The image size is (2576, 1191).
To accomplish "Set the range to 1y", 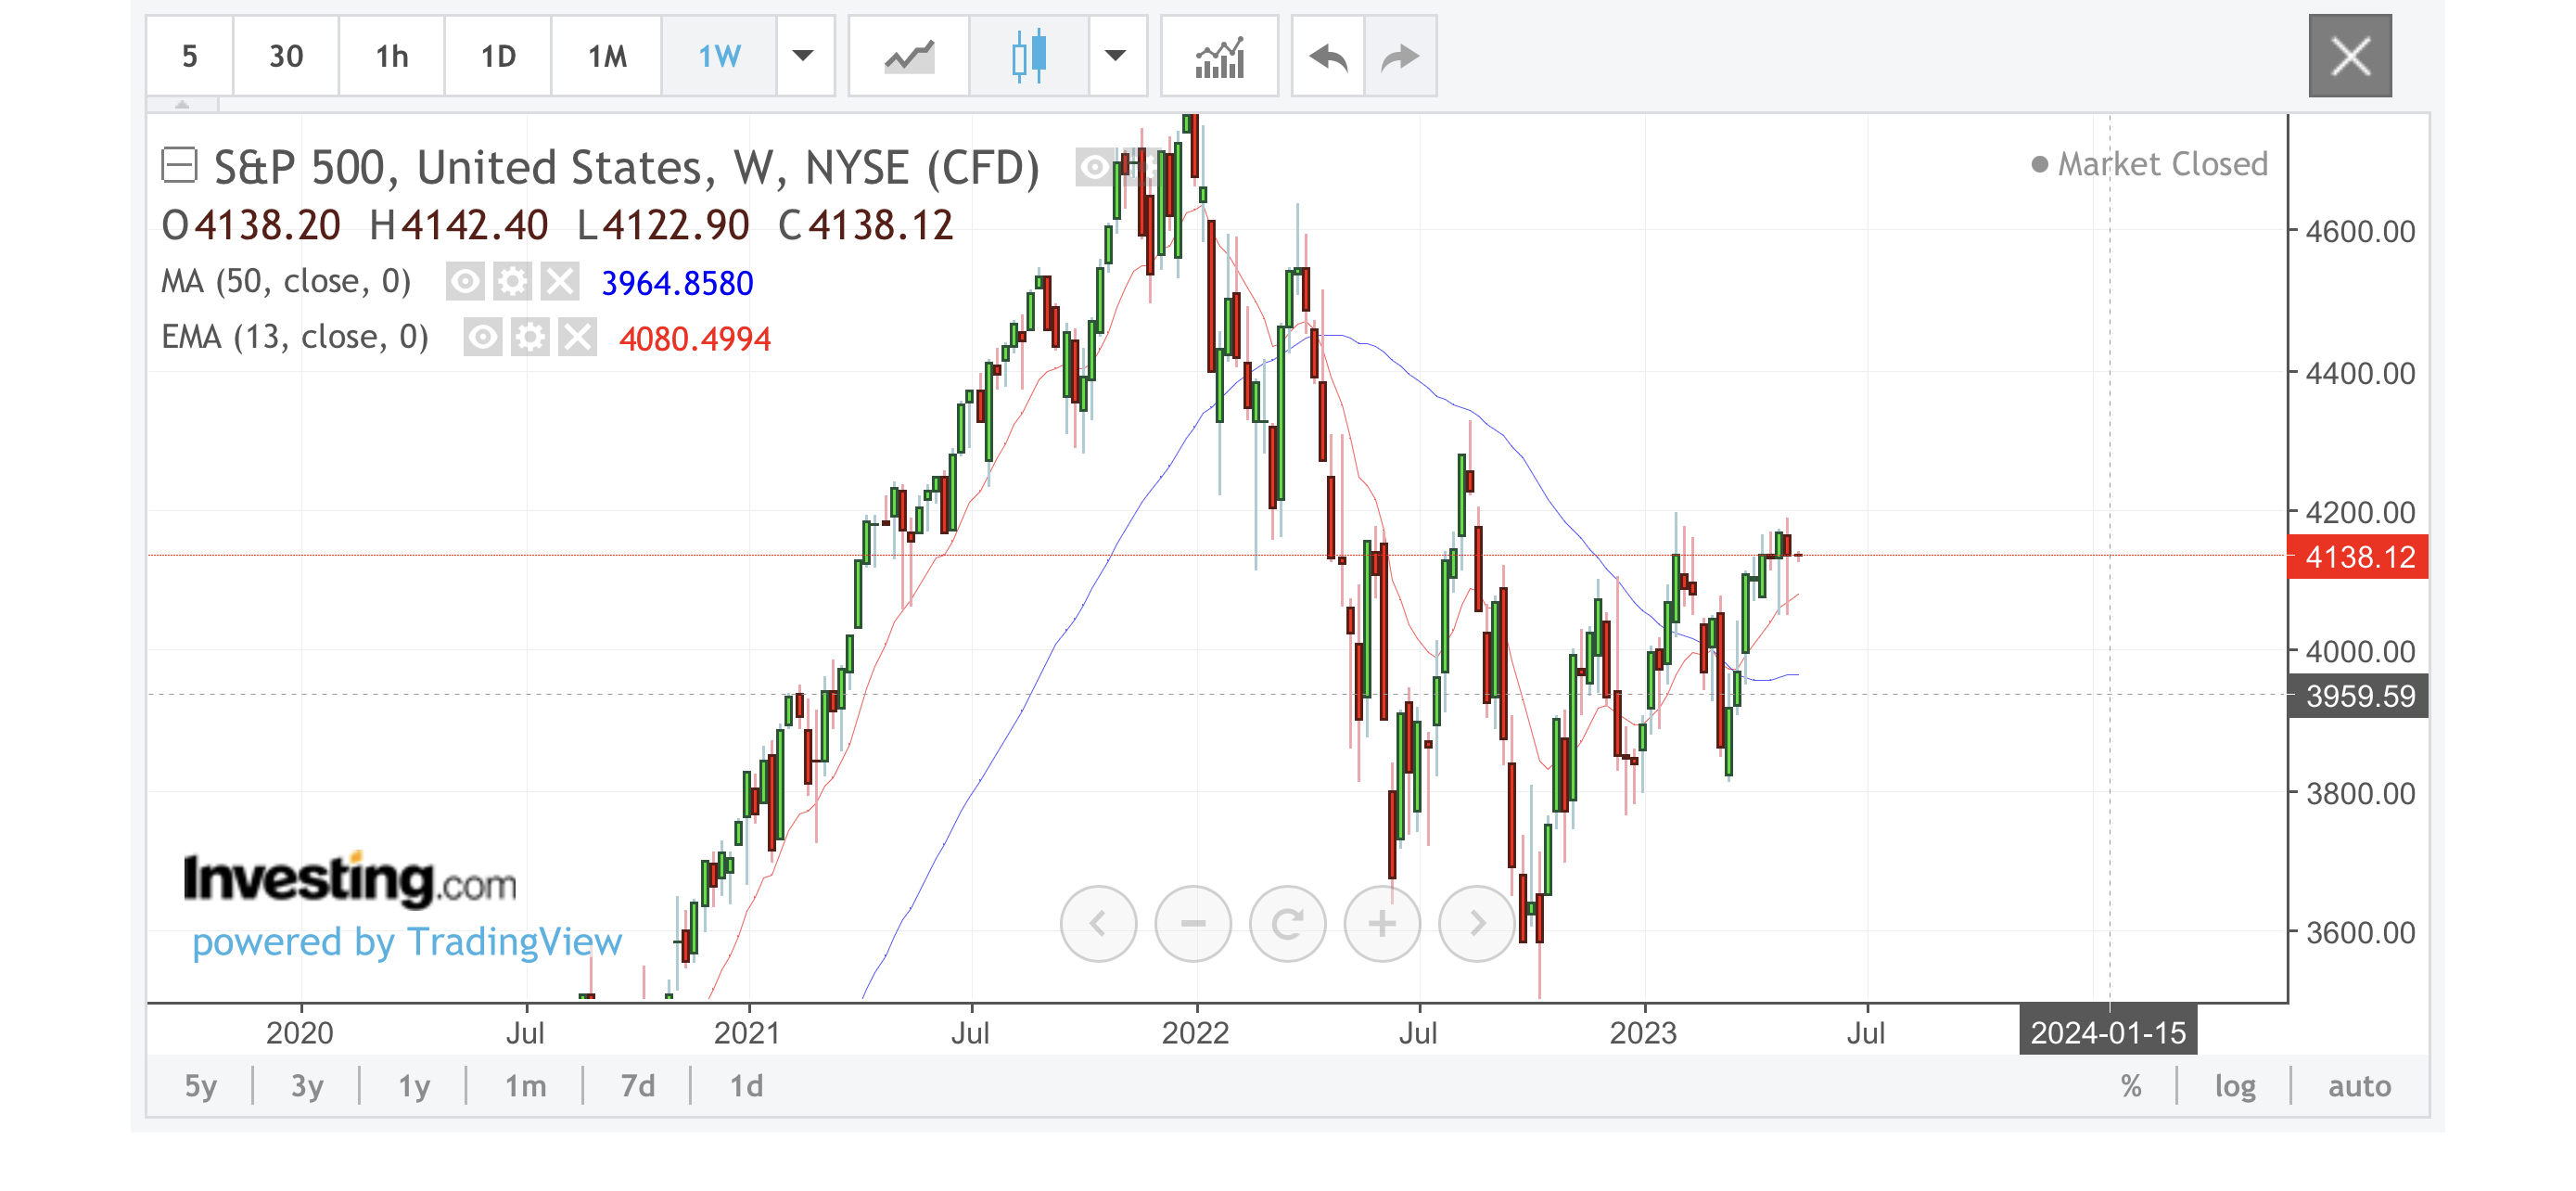I will tap(414, 1086).
